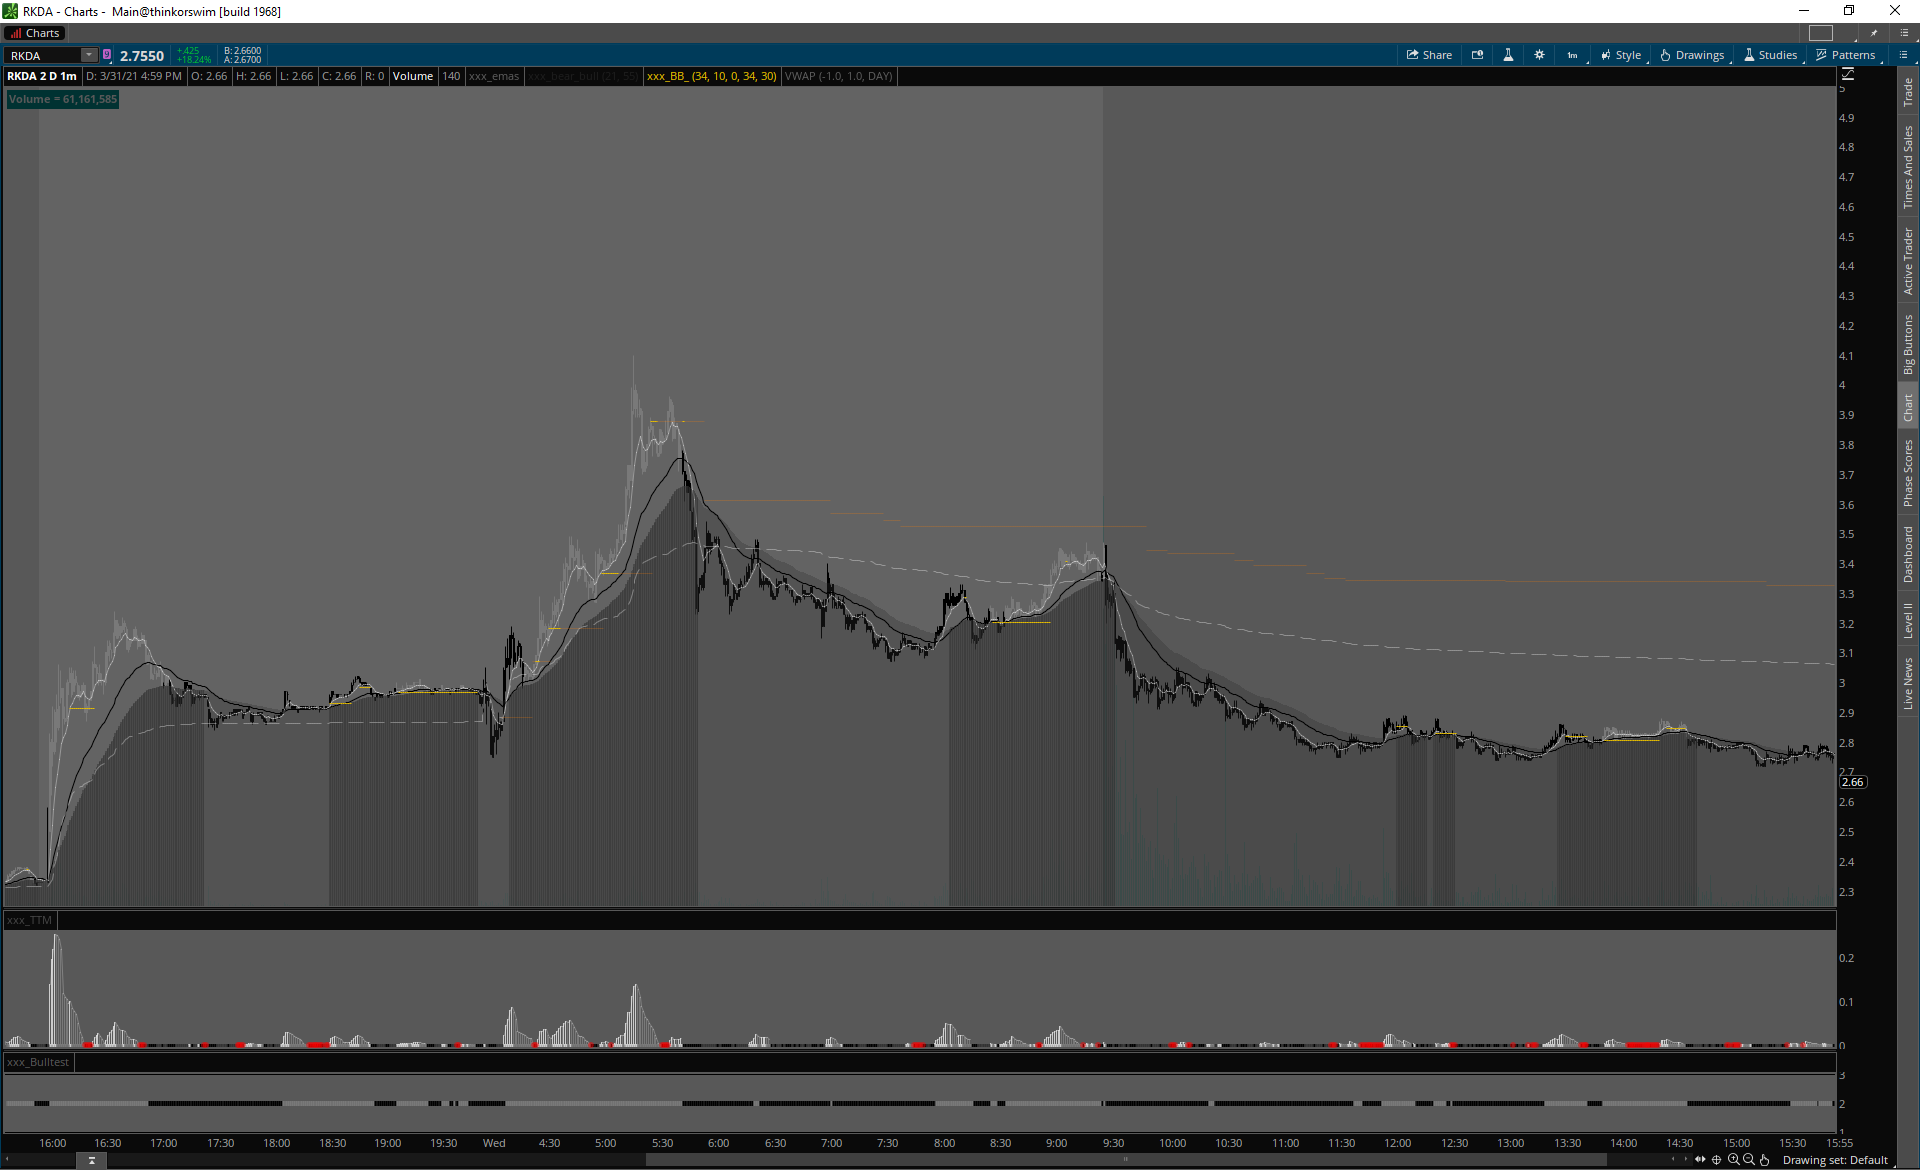Toggle the Level II sidebar tab
The image size is (1920, 1170).
tap(1908, 620)
